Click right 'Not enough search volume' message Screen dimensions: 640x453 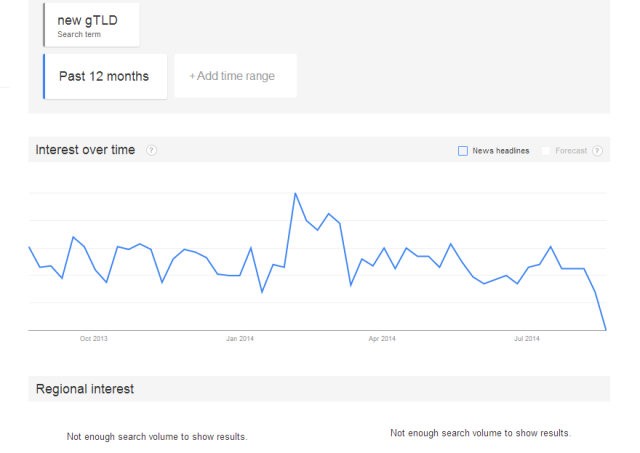(480, 433)
